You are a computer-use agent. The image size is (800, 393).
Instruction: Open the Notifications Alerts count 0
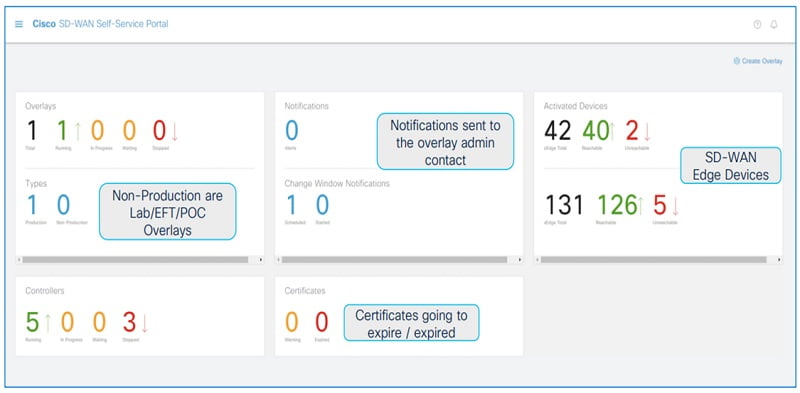[291, 131]
